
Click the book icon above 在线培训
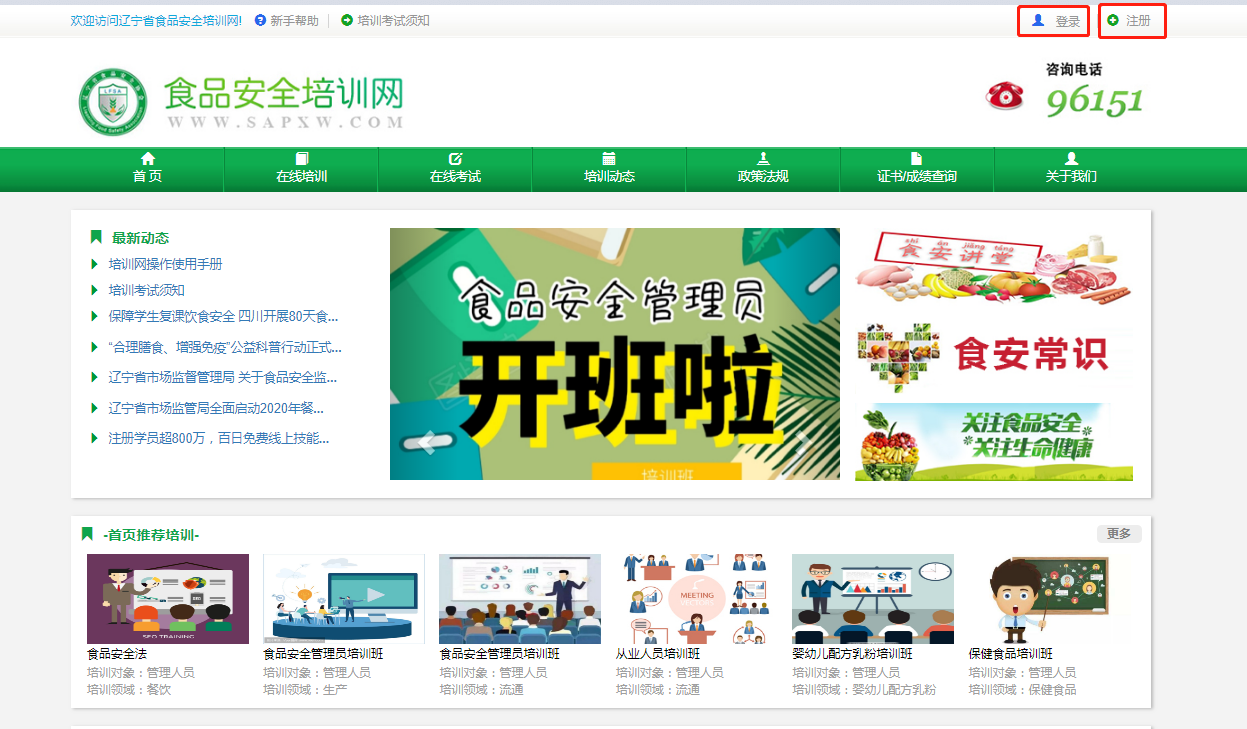coord(302,159)
